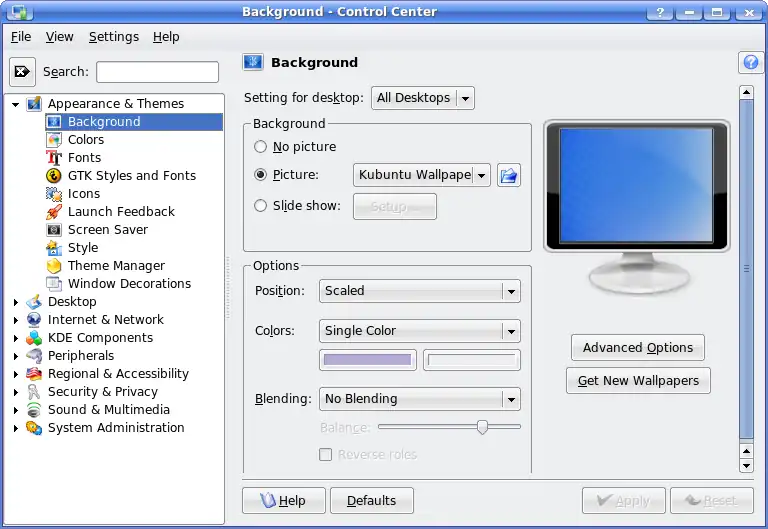Click inside the Search input field
This screenshot has height=529, width=768.
(x=157, y=72)
